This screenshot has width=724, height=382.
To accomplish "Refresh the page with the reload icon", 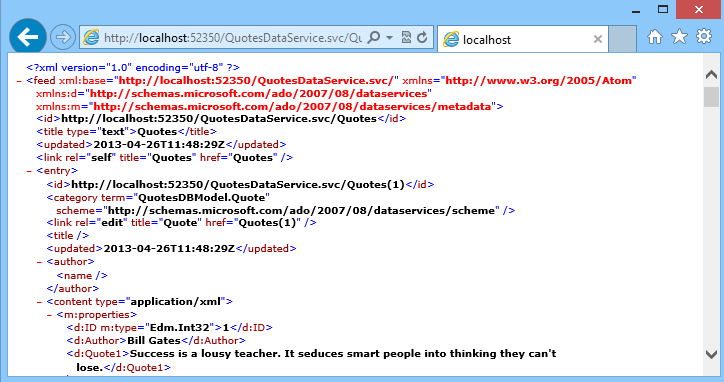I will (x=422, y=37).
